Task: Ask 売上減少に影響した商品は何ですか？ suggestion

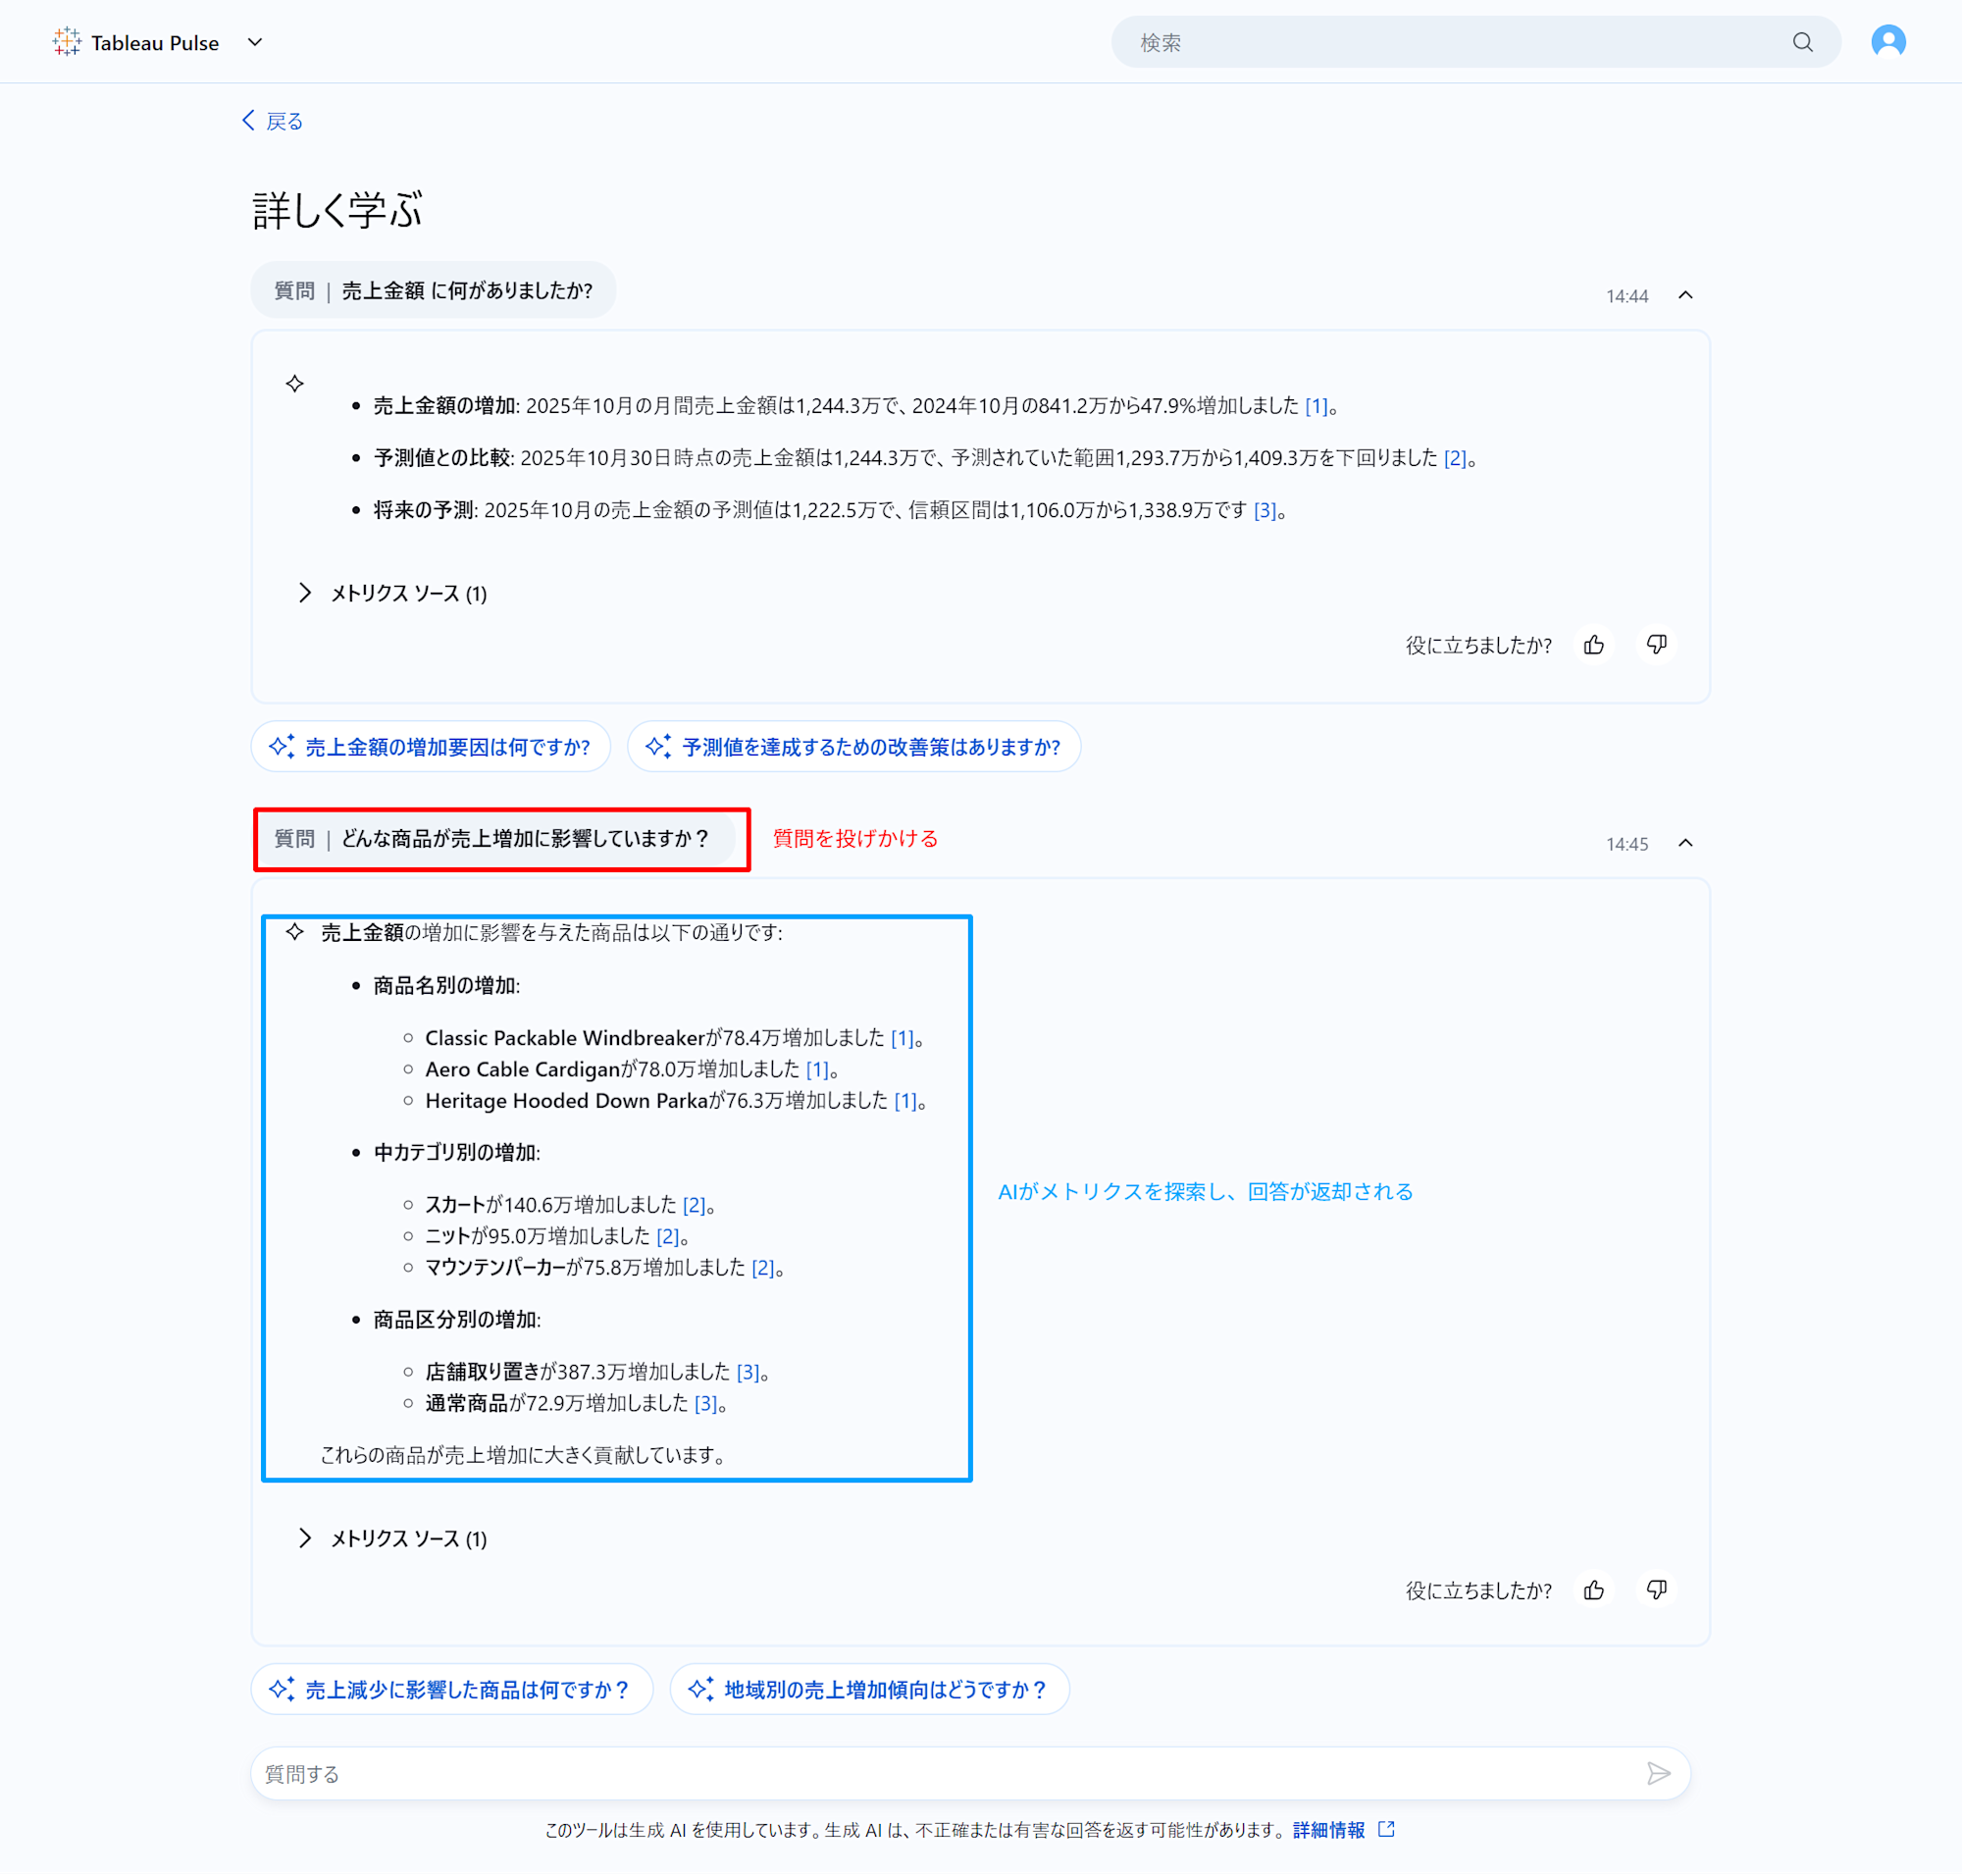Action: [452, 1690]
